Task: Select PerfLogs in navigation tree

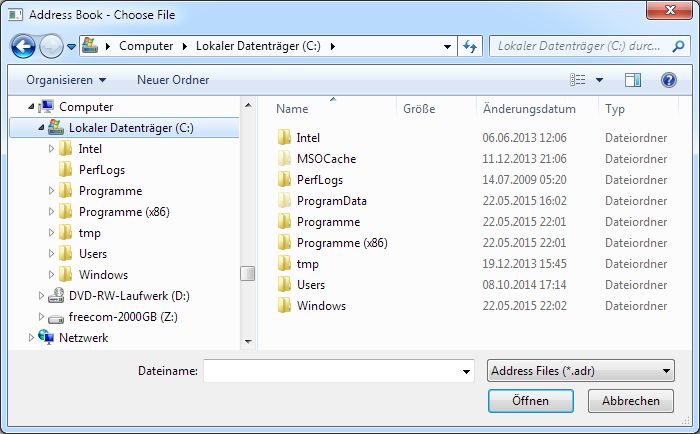Action: point(102,170)
